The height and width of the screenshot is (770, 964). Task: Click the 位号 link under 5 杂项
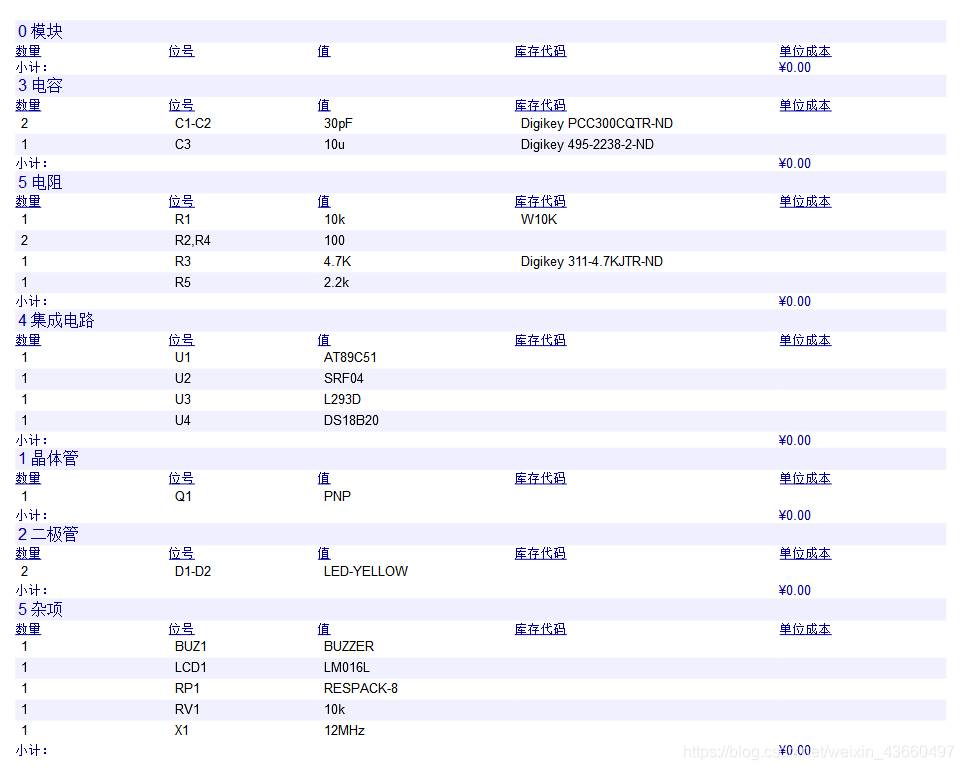(181, 629)
